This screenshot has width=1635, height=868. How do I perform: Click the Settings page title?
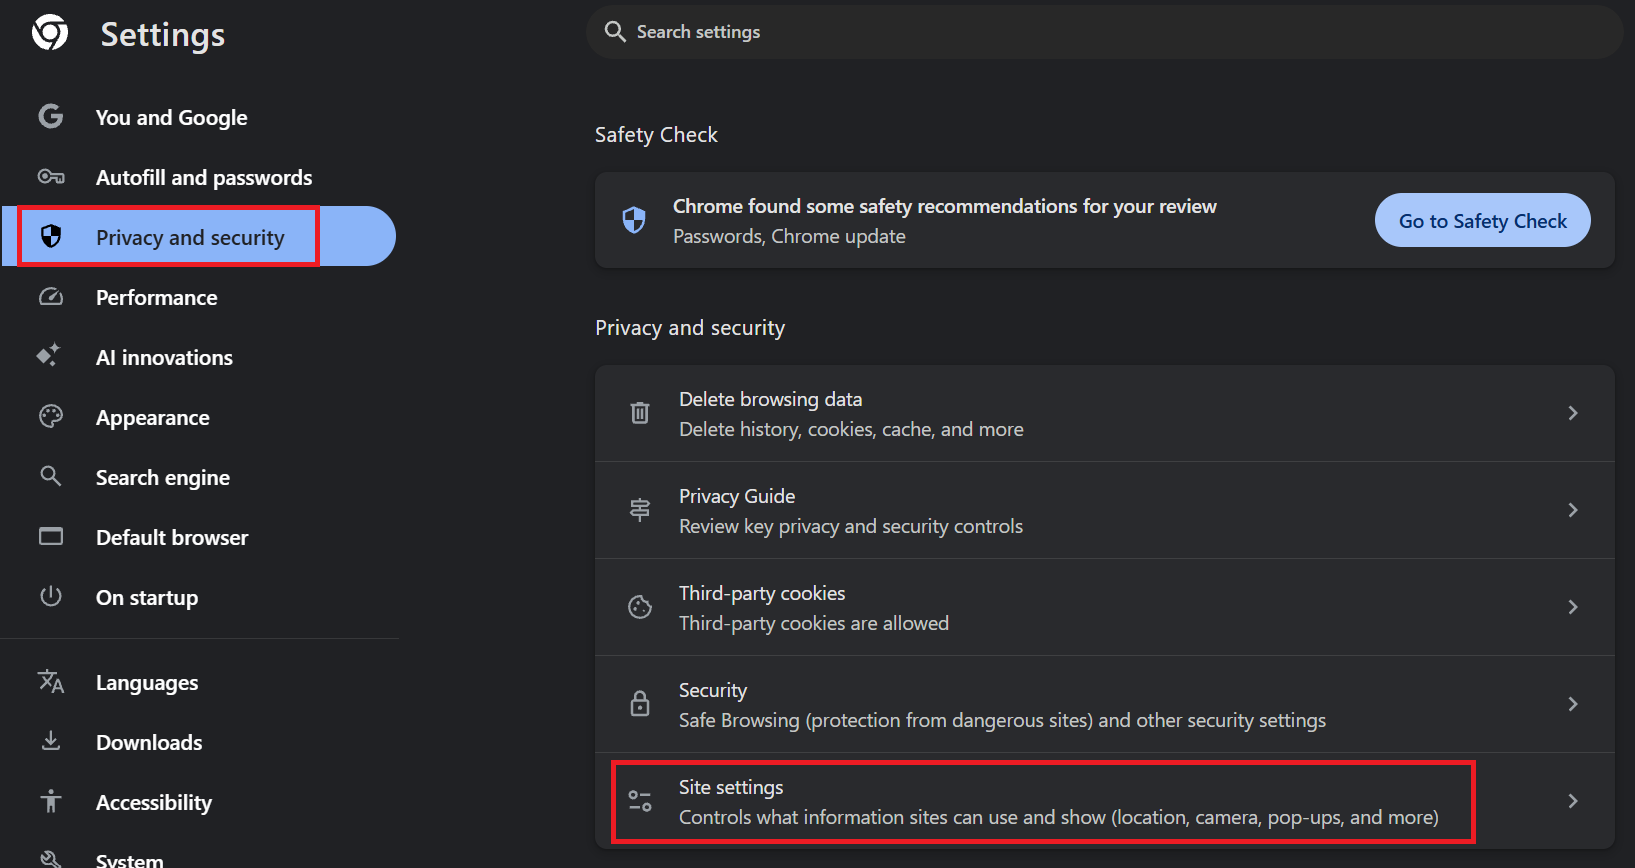162,35
